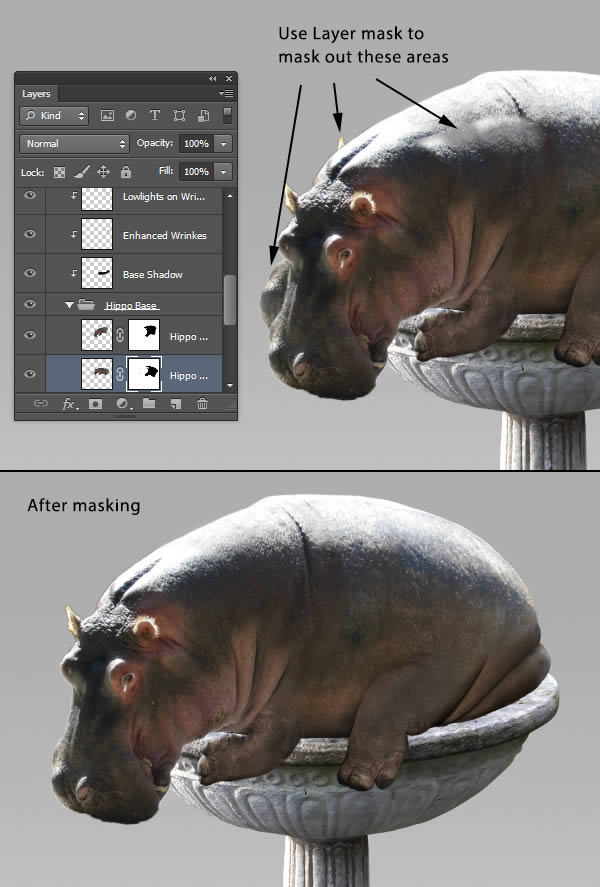Click the Opacity: label

[x=155, y=143]
